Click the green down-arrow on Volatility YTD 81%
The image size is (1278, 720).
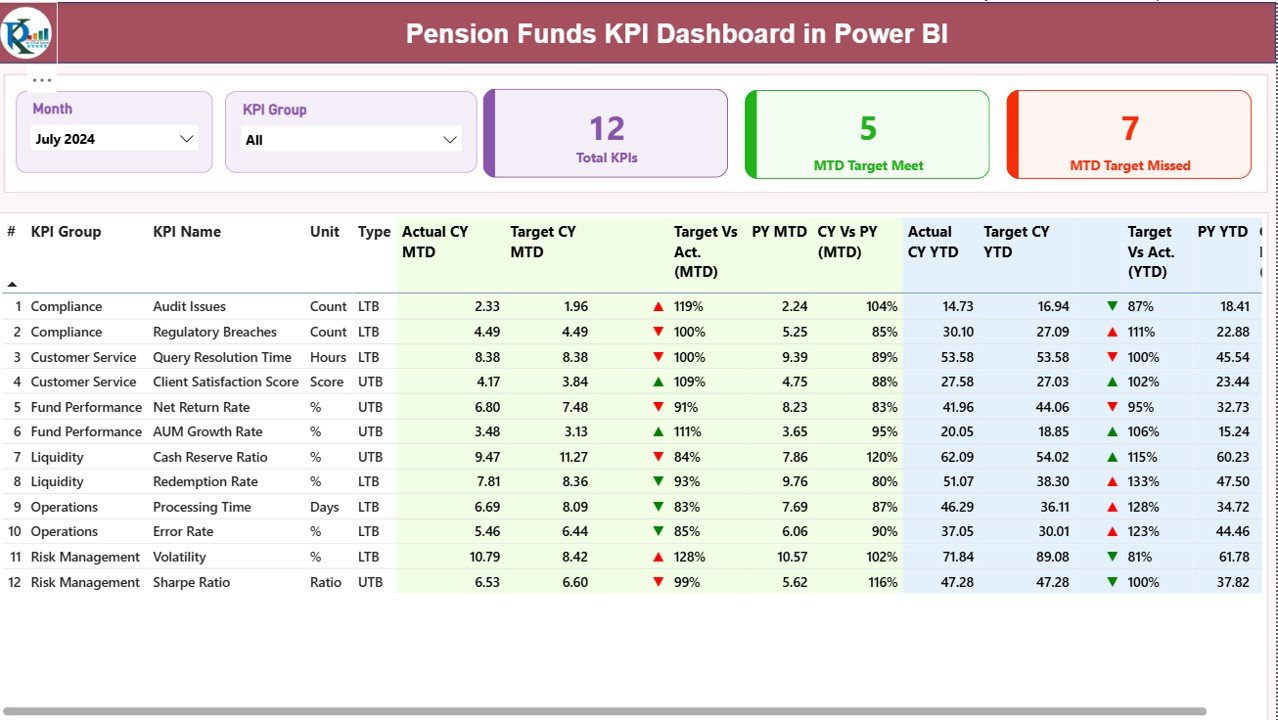1113,556
